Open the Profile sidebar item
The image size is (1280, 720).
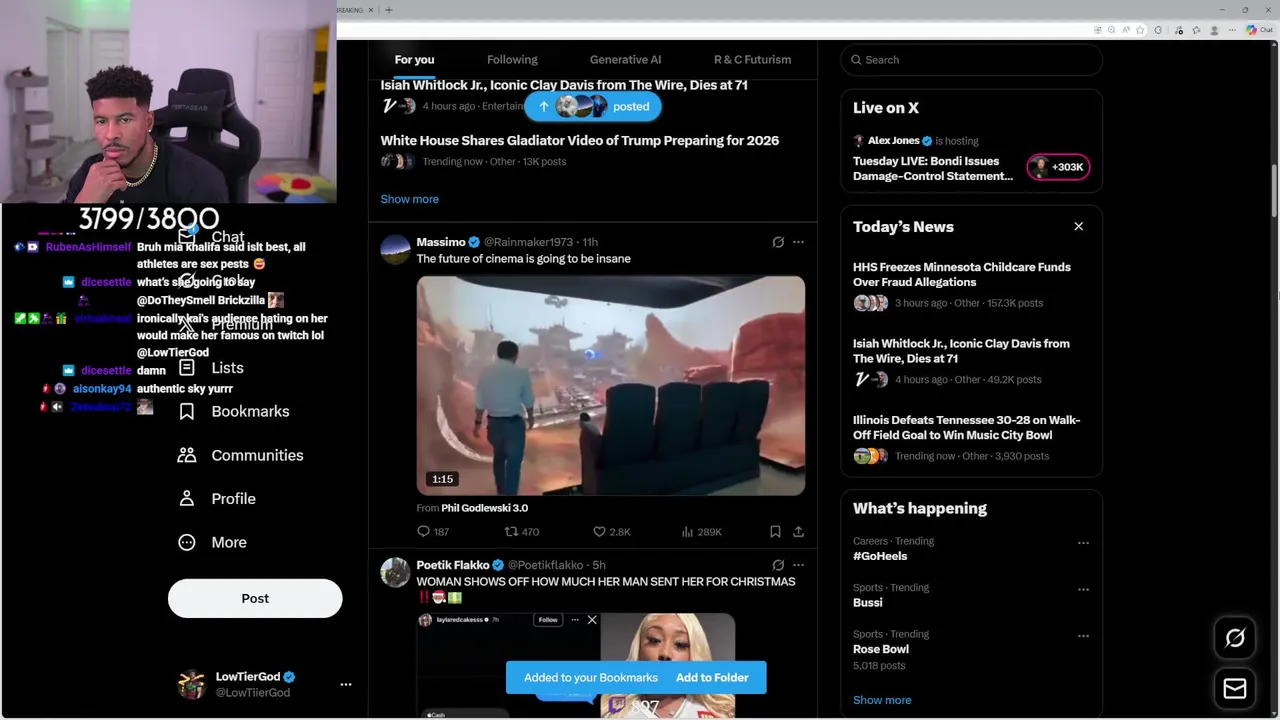coord(216,499)
